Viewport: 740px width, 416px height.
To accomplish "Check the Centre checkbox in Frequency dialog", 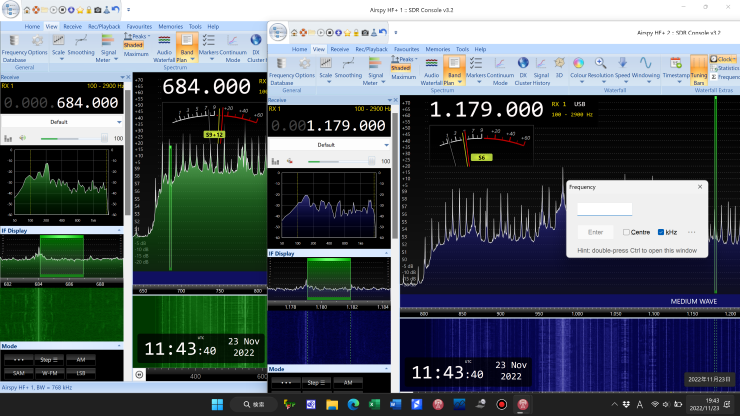I will pos(626,232).
